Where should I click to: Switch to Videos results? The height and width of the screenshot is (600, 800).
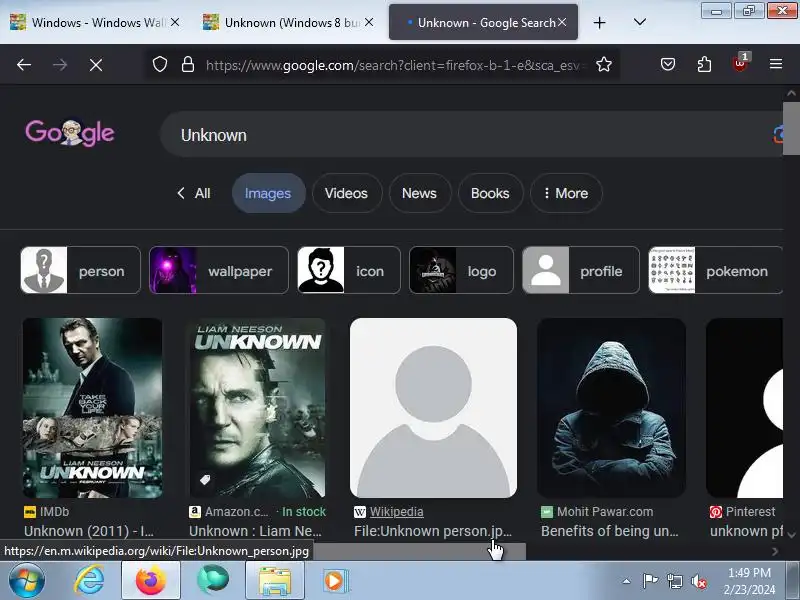click(x=346, y=193)
